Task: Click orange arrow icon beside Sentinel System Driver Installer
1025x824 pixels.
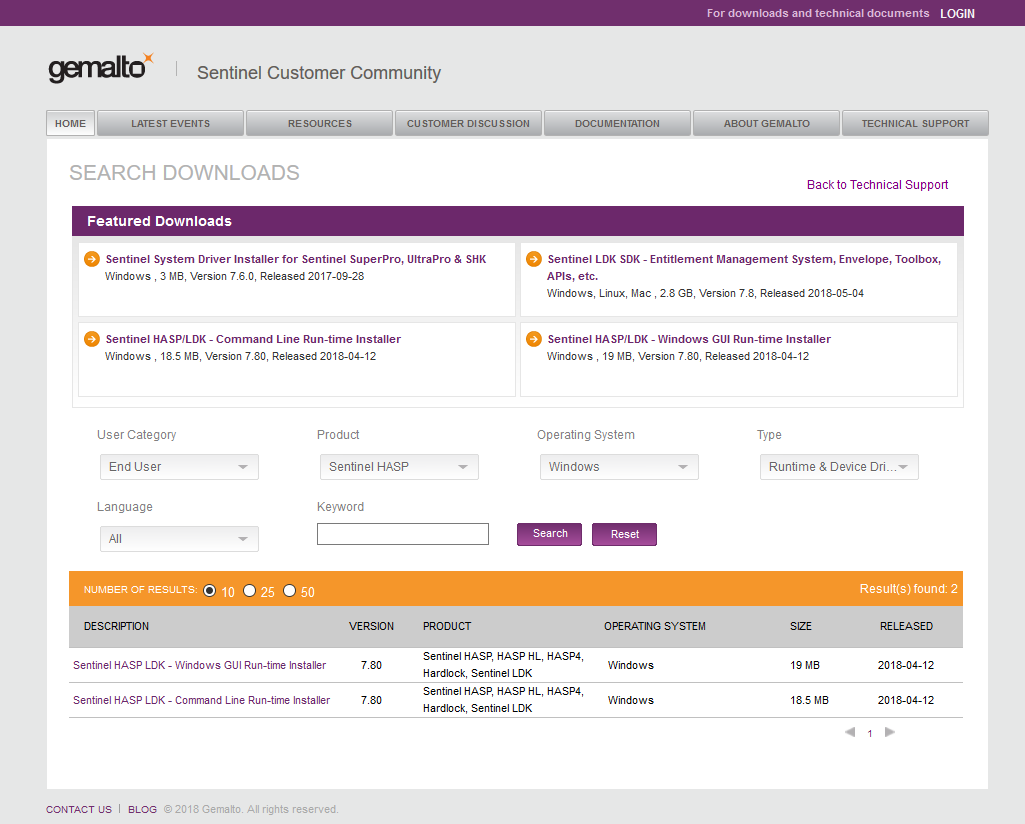Action: [92, 259]
